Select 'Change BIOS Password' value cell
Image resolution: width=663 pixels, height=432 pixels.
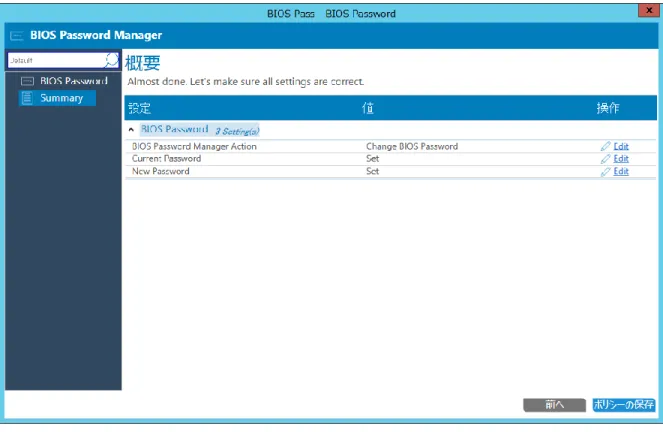pyautogui.click(x=412, y=147)
